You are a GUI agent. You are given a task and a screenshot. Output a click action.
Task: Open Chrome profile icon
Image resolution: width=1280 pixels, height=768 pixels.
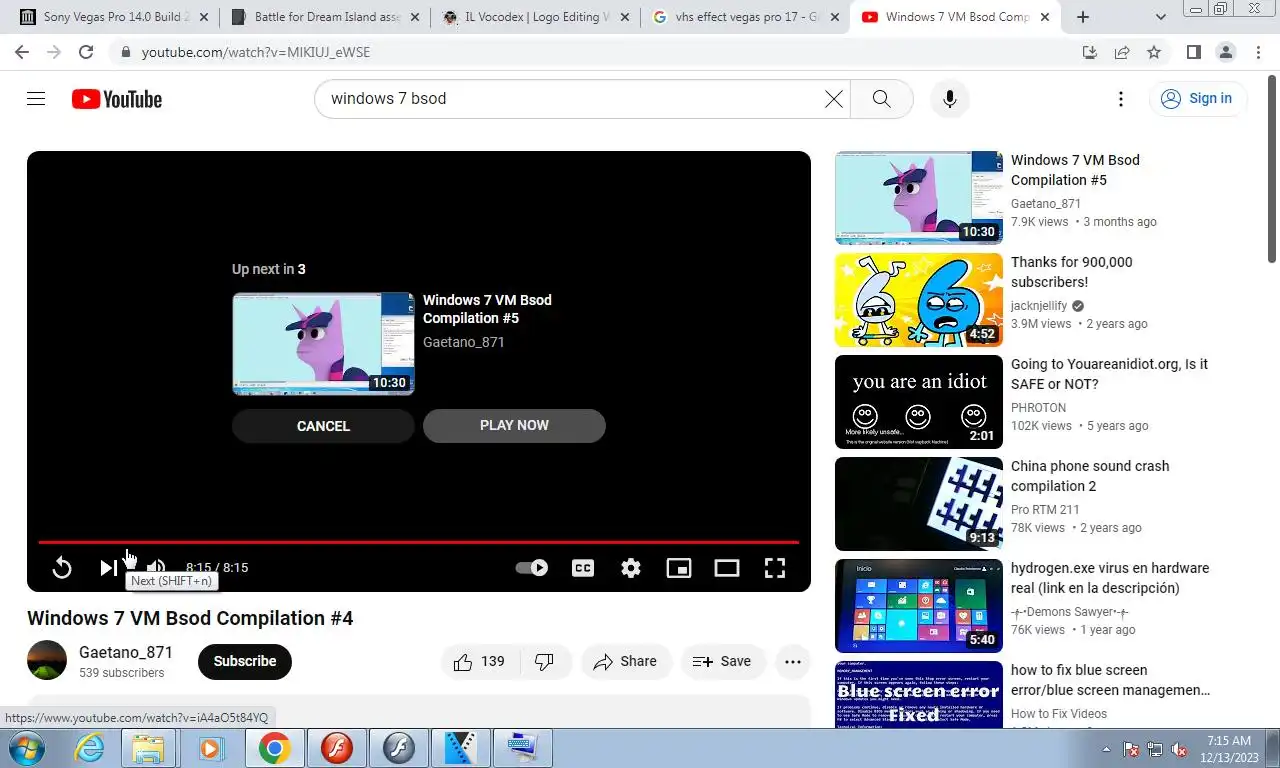tap(1226, 52)
